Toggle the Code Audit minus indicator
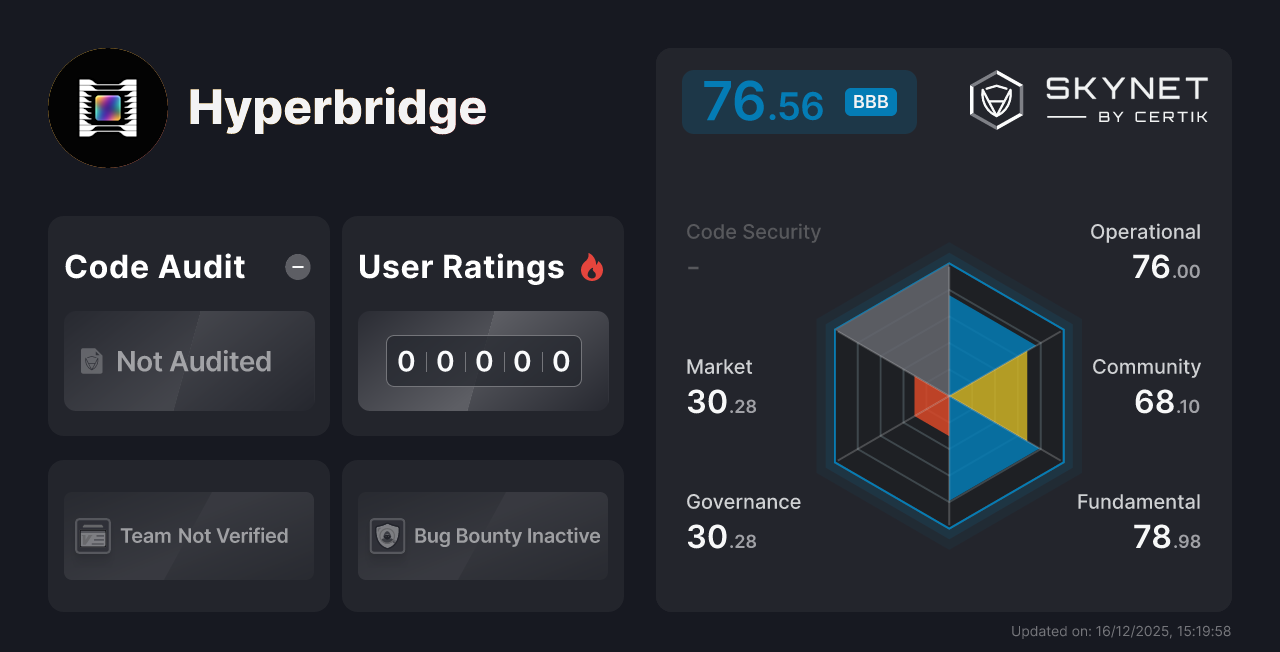The height and width of the screenshot is (652, 1280). tap(297, 266)
